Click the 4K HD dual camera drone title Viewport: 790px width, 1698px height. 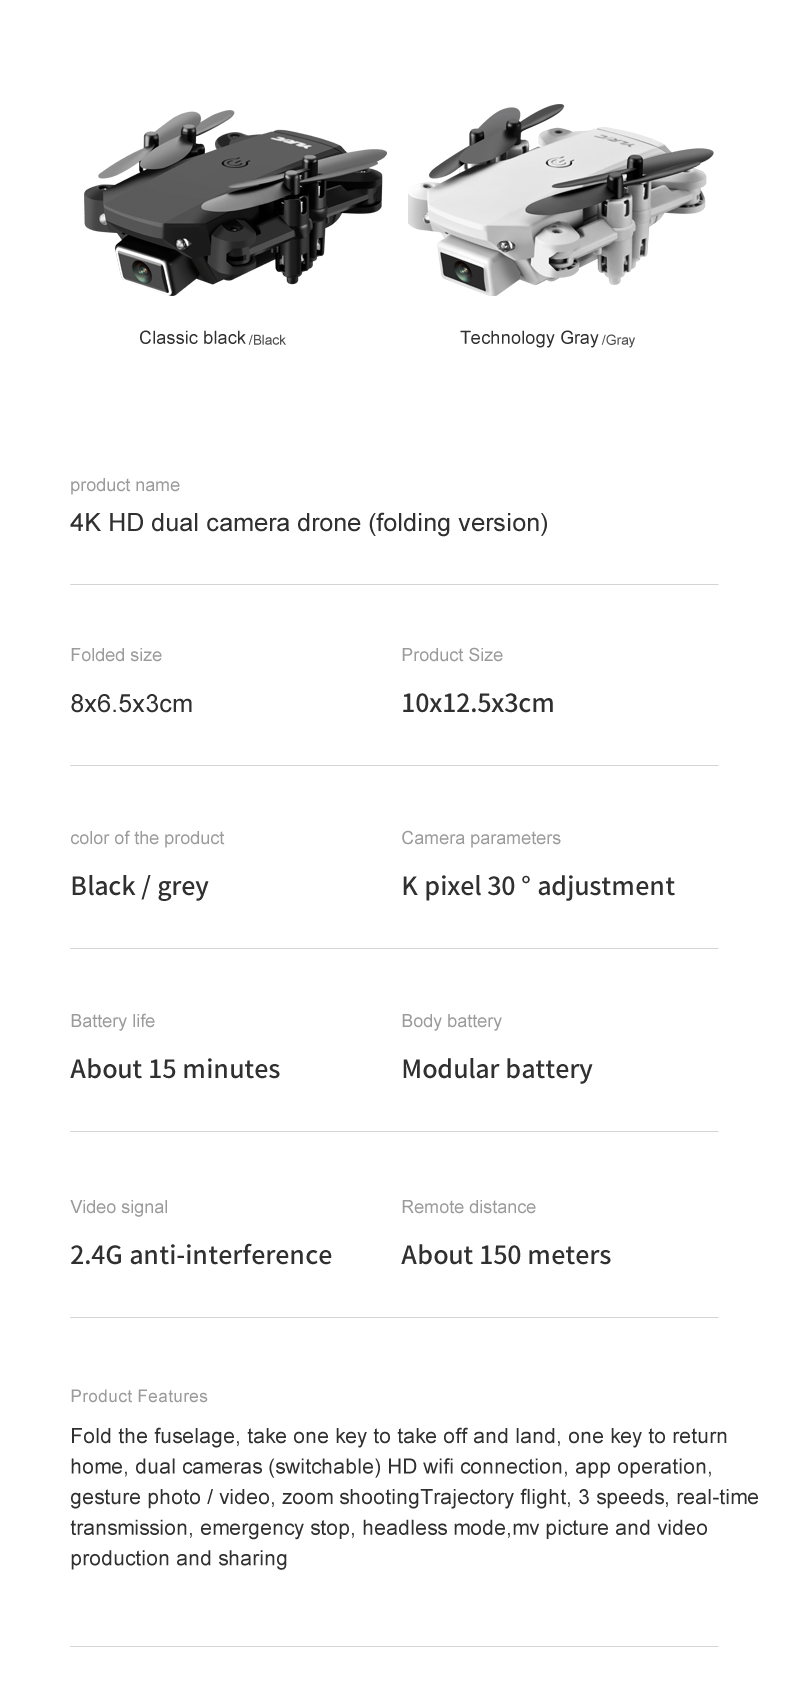(309, 522)
